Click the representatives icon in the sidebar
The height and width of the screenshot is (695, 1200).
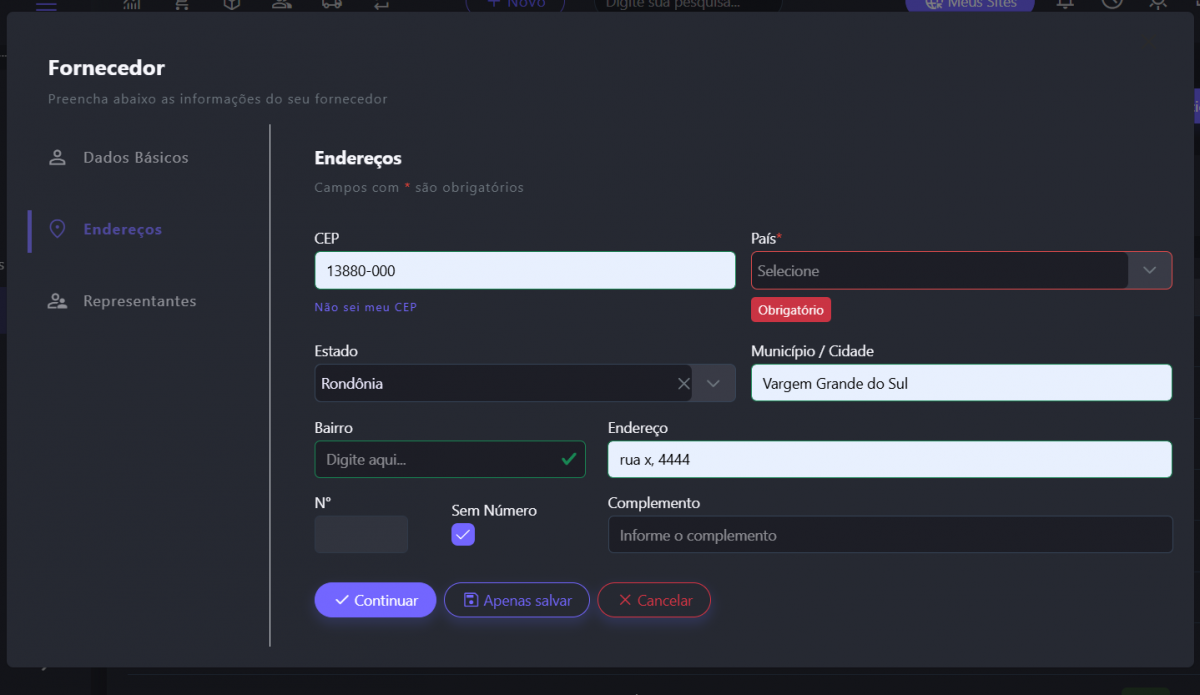tap(57, 301)
